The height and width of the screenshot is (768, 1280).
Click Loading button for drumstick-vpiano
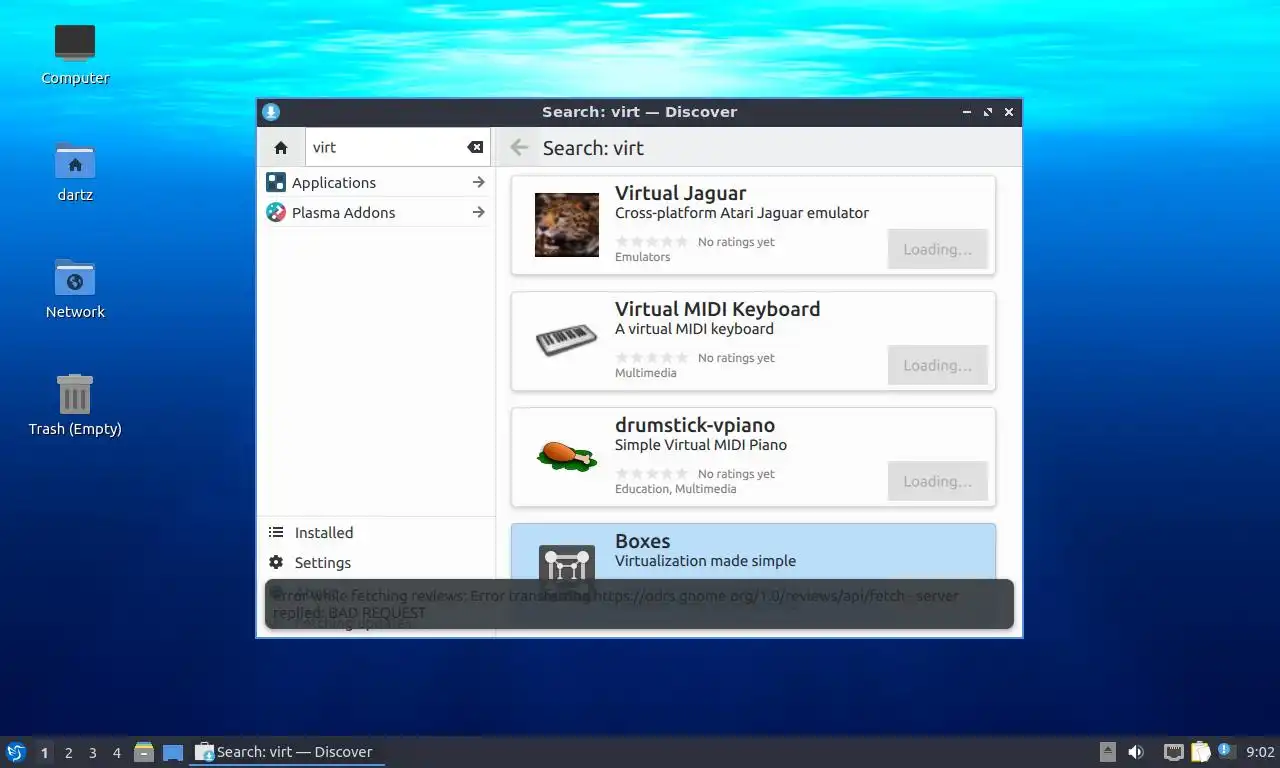coord(937,481)
